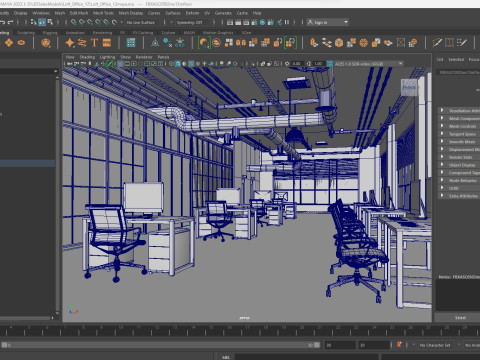Expand the Mesh Controls section
The width and height of the screenshot is (480, 360).
coord(459,126)
